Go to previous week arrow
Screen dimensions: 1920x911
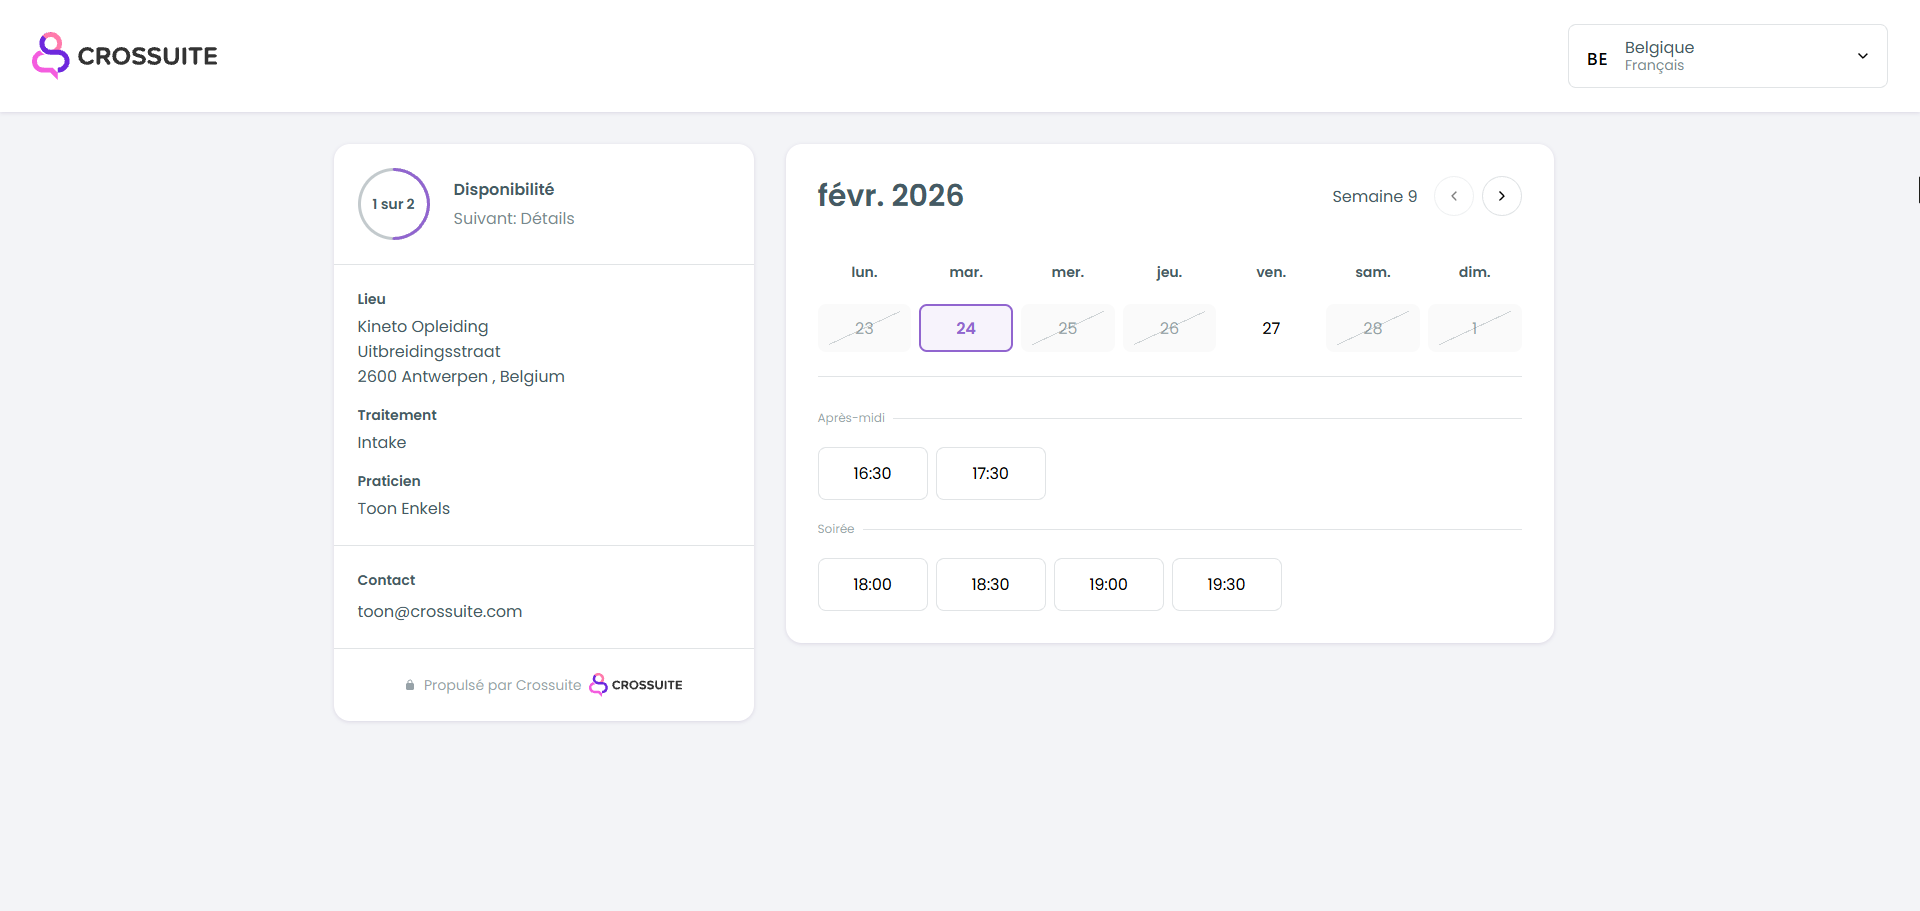pyautogui.click(x=1453, y=196)
